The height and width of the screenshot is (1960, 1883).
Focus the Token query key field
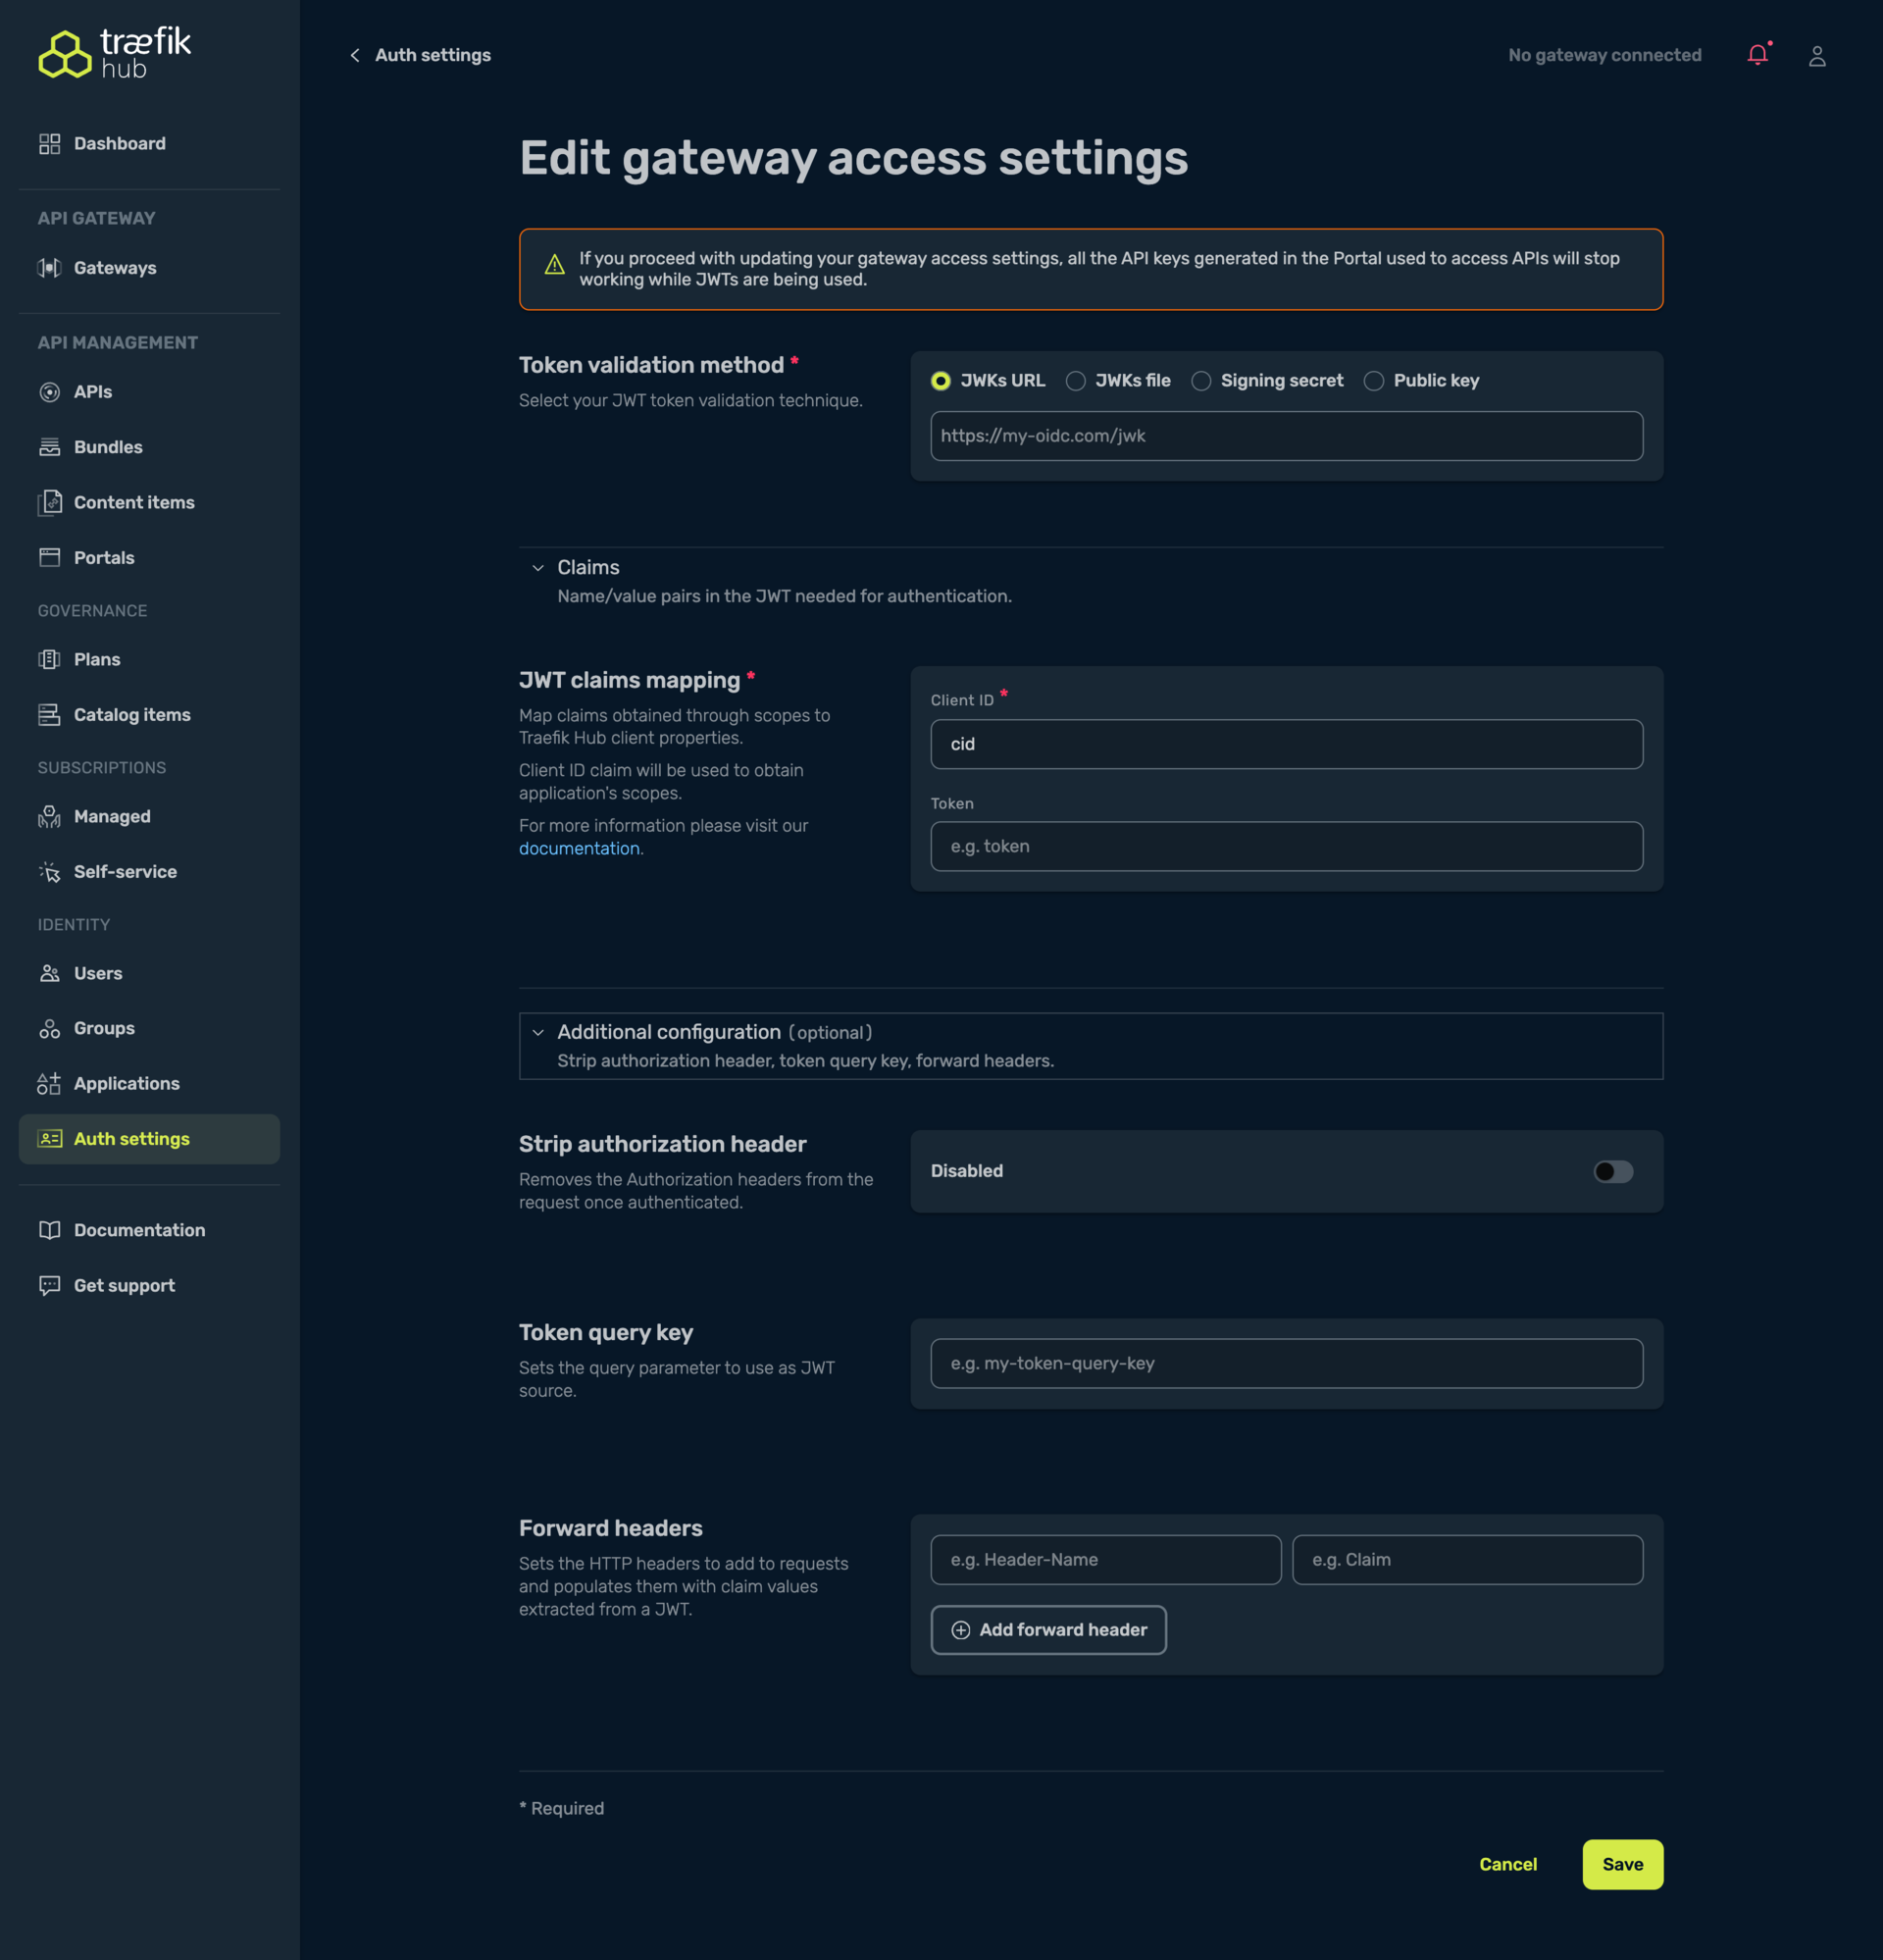[1286, 1363]
